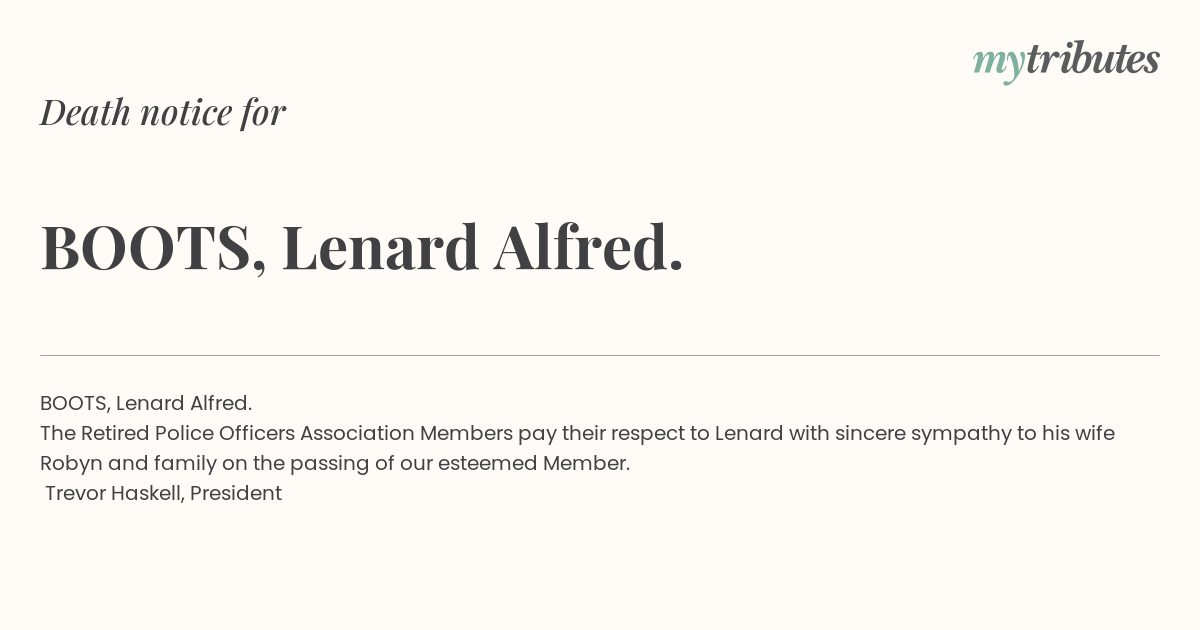1200x630 pixels.
Task: Click the dark "tributes" logo text
Action: coord(1093,58)
